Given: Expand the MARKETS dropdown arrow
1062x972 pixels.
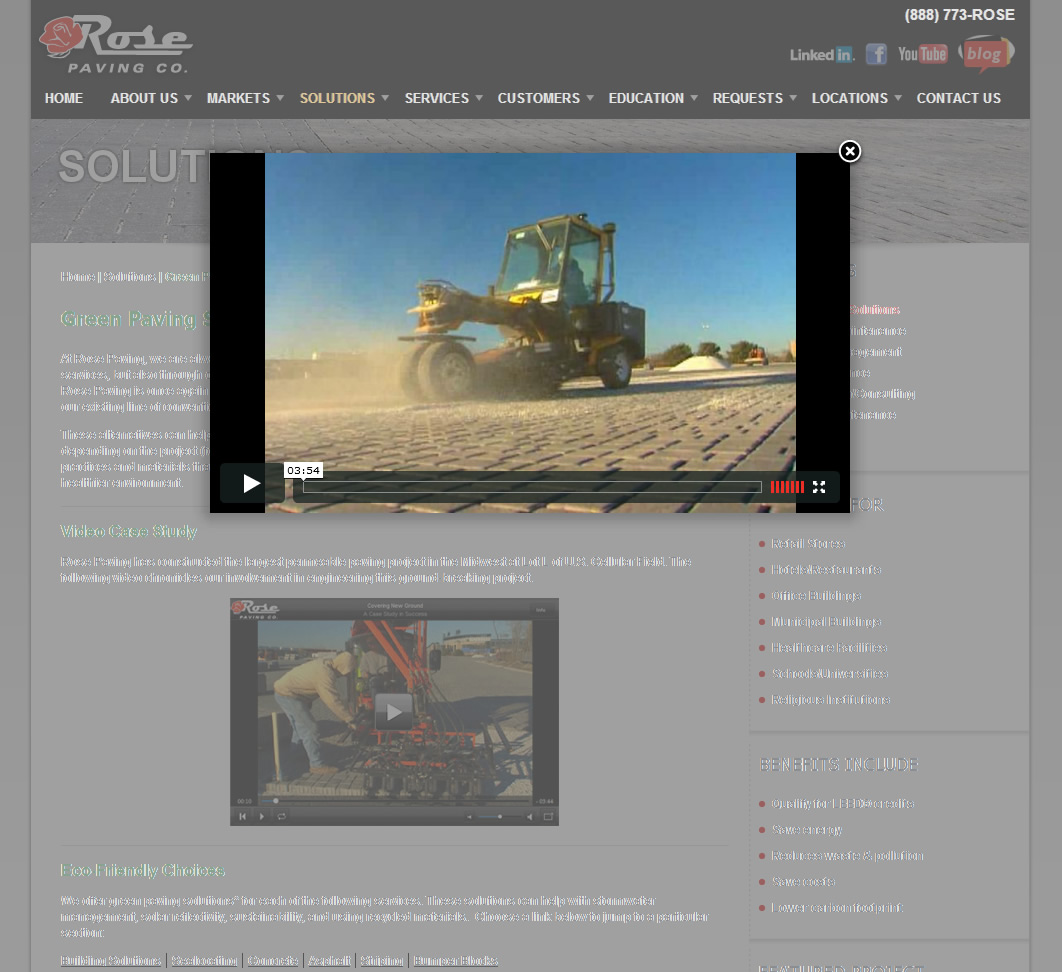Looking at the screenshot, I should point(280,98).
